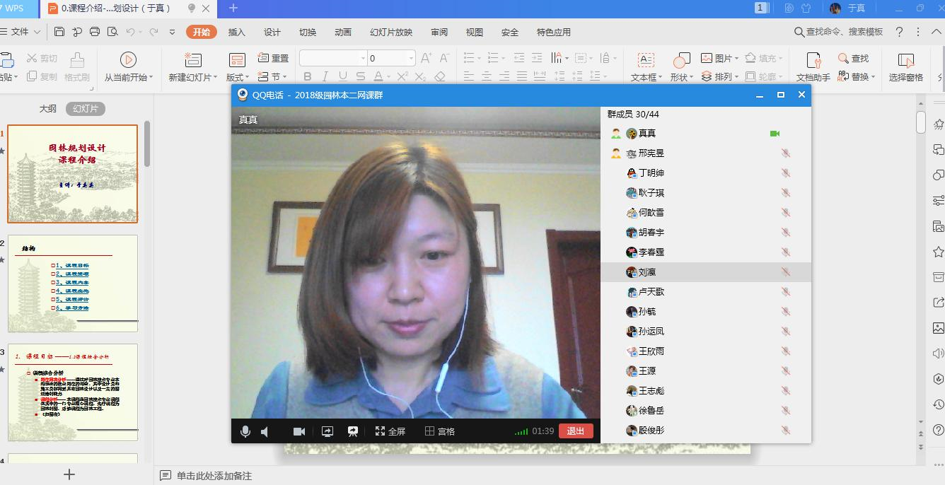Switch to grid (宫格) view layout

coord(439,431)
